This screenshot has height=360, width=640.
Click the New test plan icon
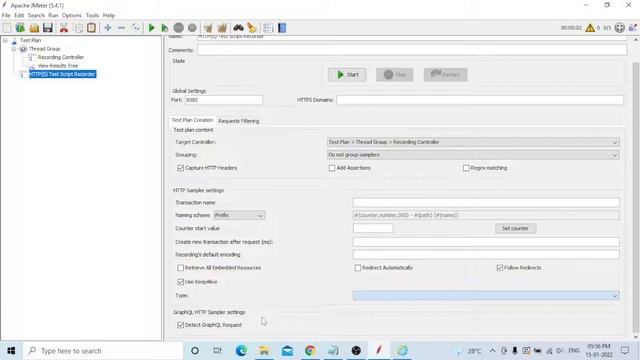7,28
